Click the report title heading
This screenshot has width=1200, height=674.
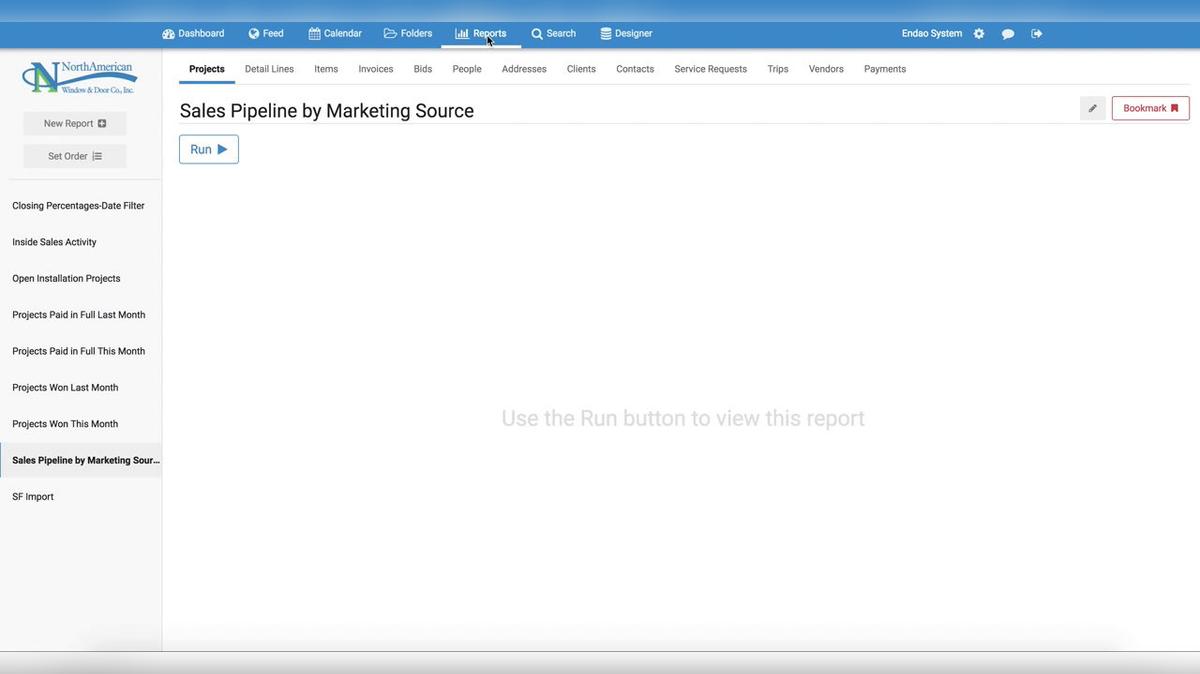pyautogui.click(x=327, y=111)
